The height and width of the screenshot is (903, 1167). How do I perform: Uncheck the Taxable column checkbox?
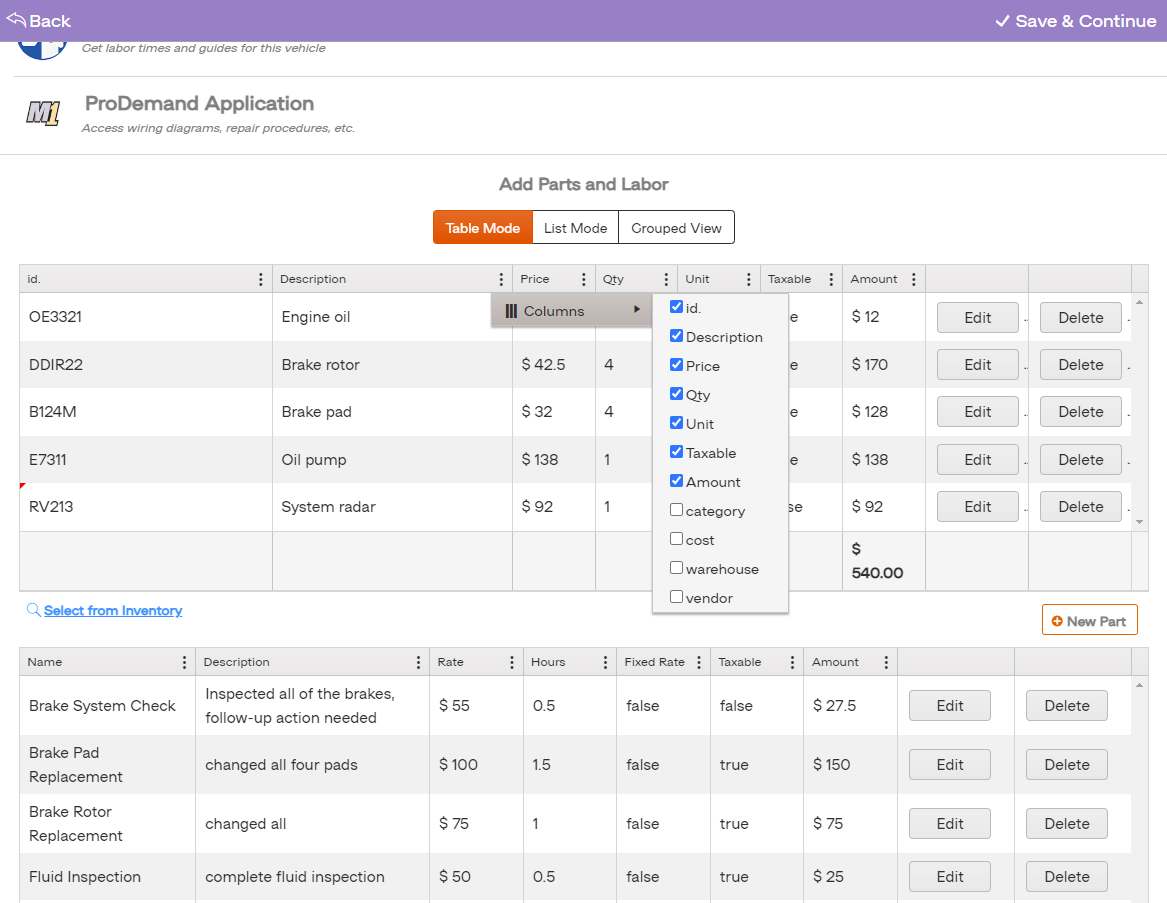tap(677, 452)
